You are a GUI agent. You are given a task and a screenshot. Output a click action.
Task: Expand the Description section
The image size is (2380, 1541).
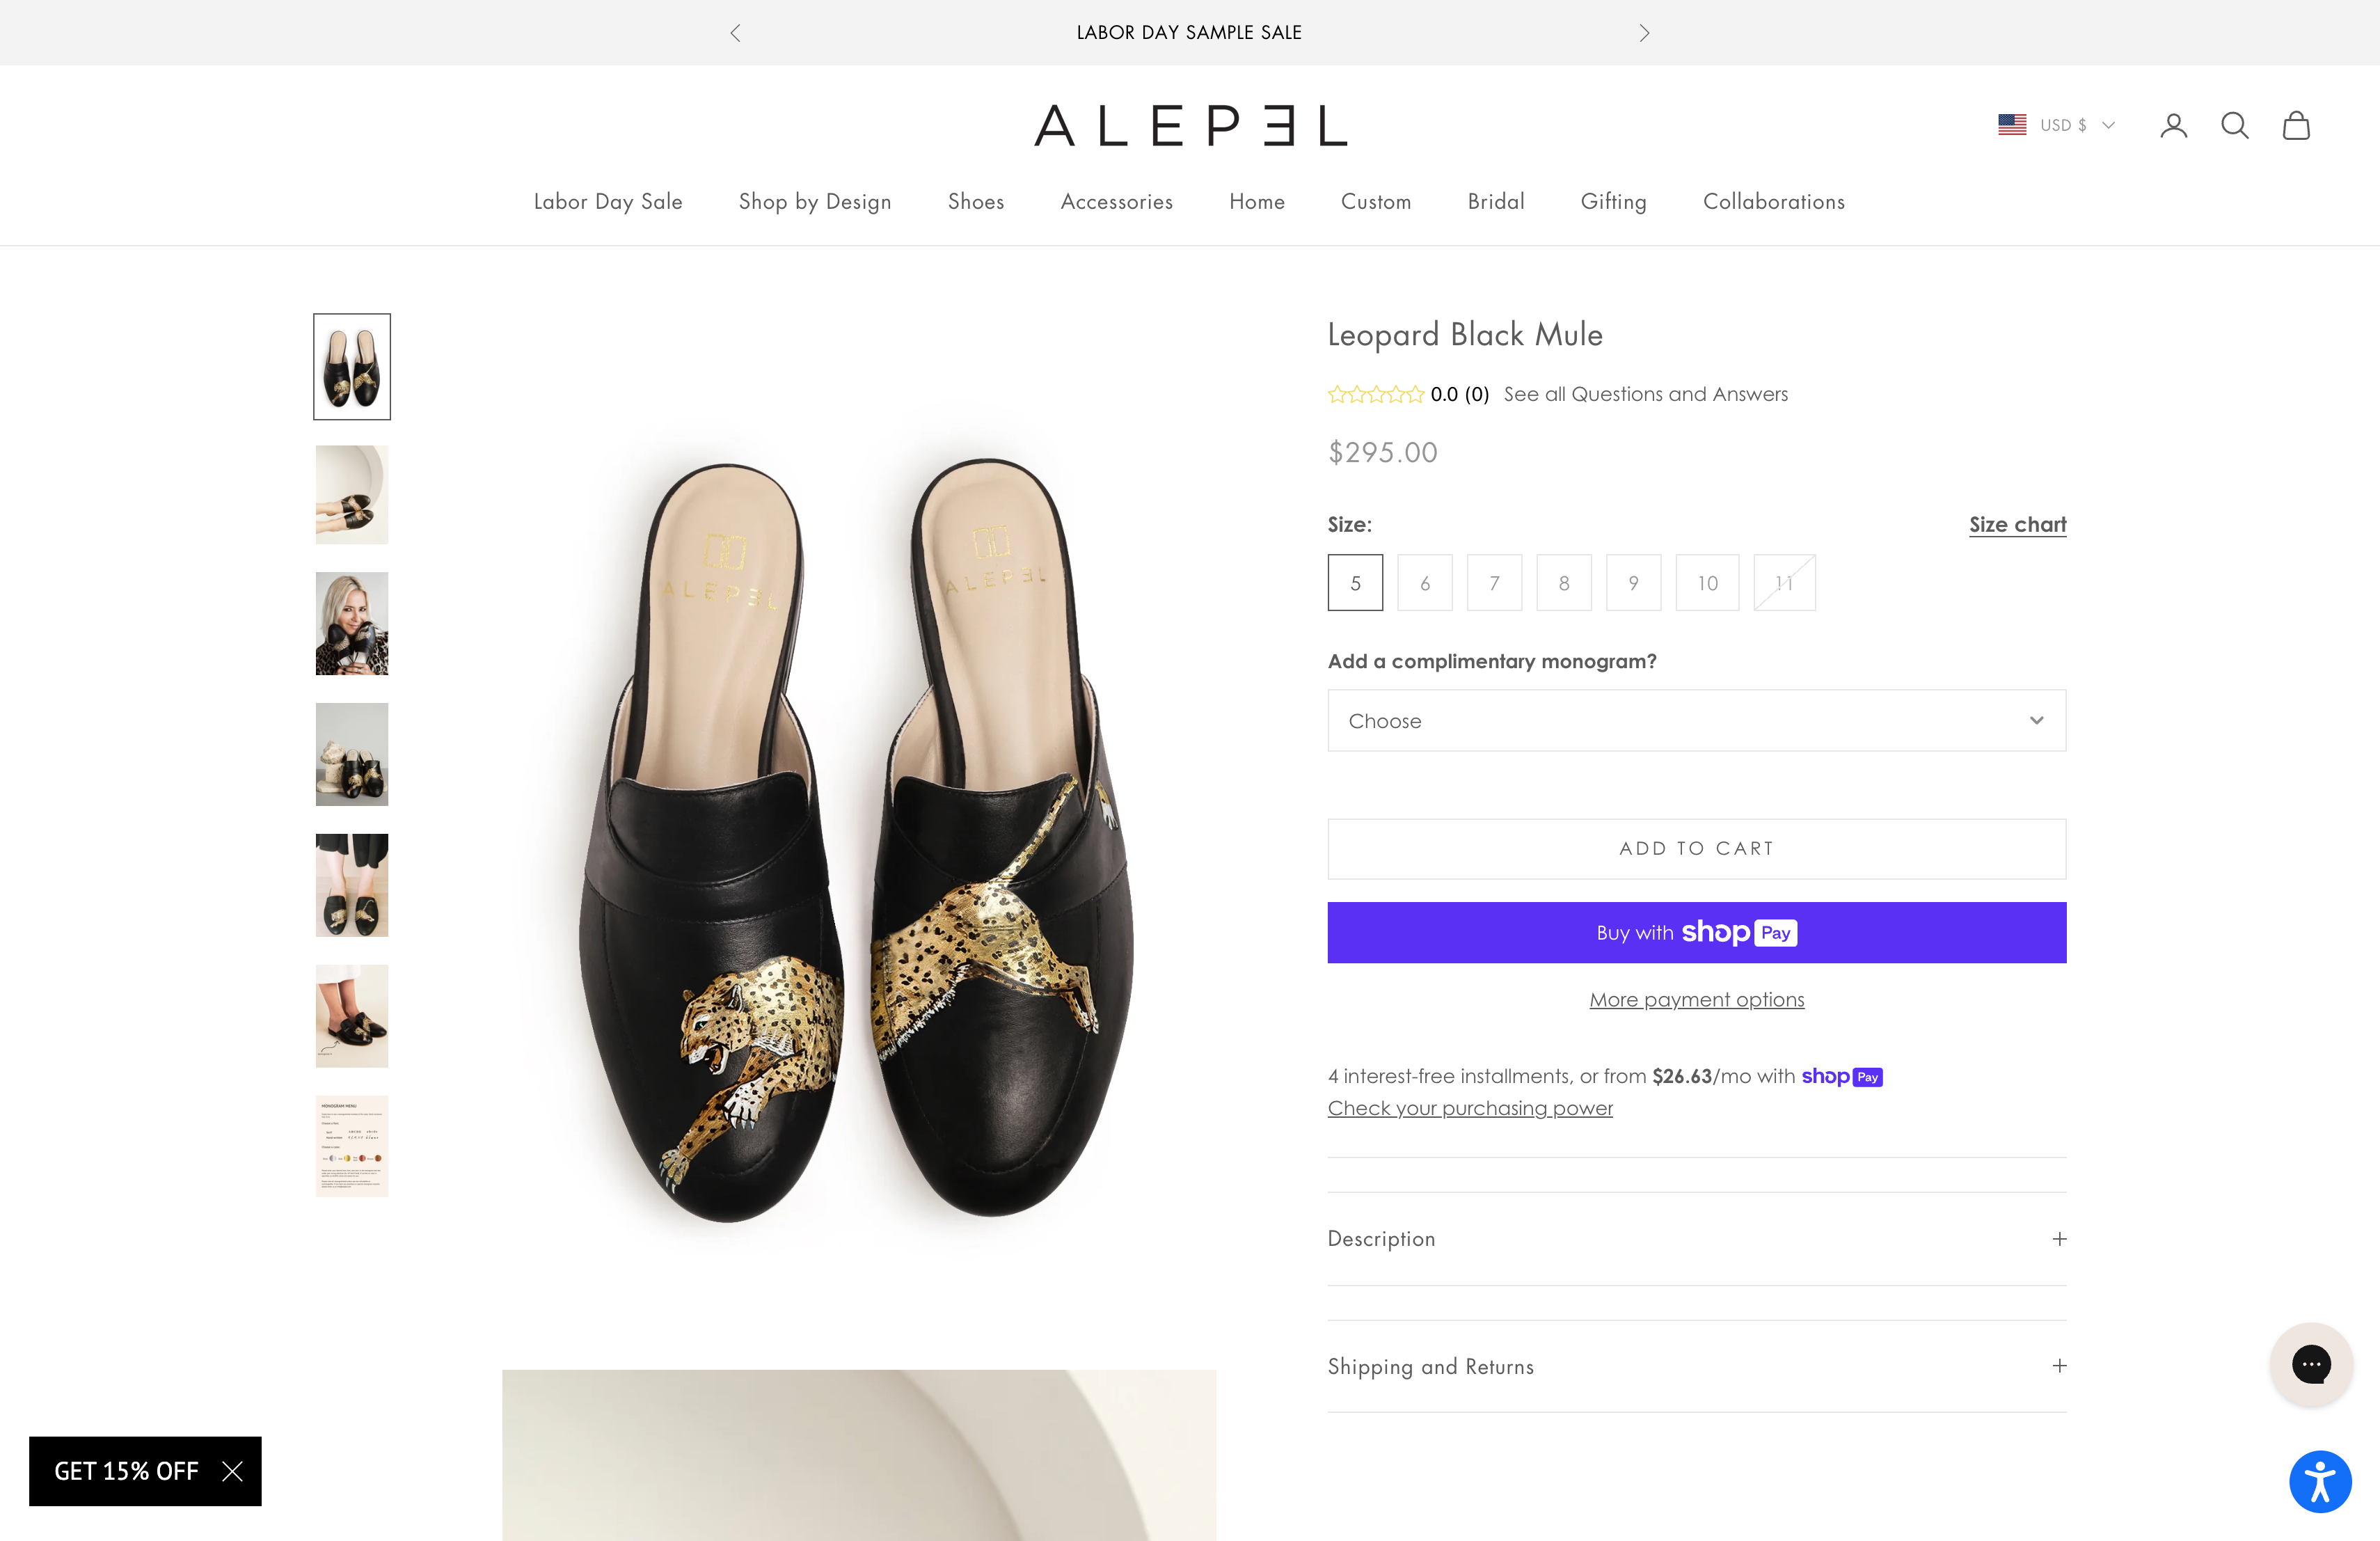[1696, 1238]
